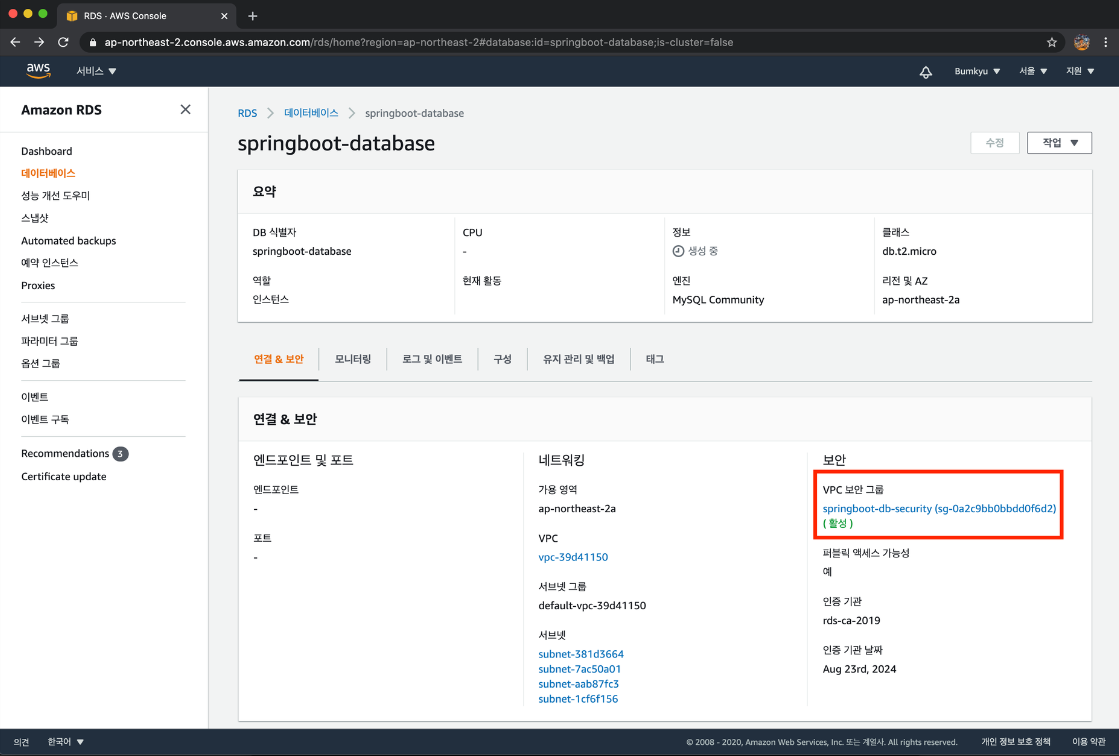Open 파라미터 그룹 in sidebar
The image size is (1119, 756).
click(x=49, y=341)
